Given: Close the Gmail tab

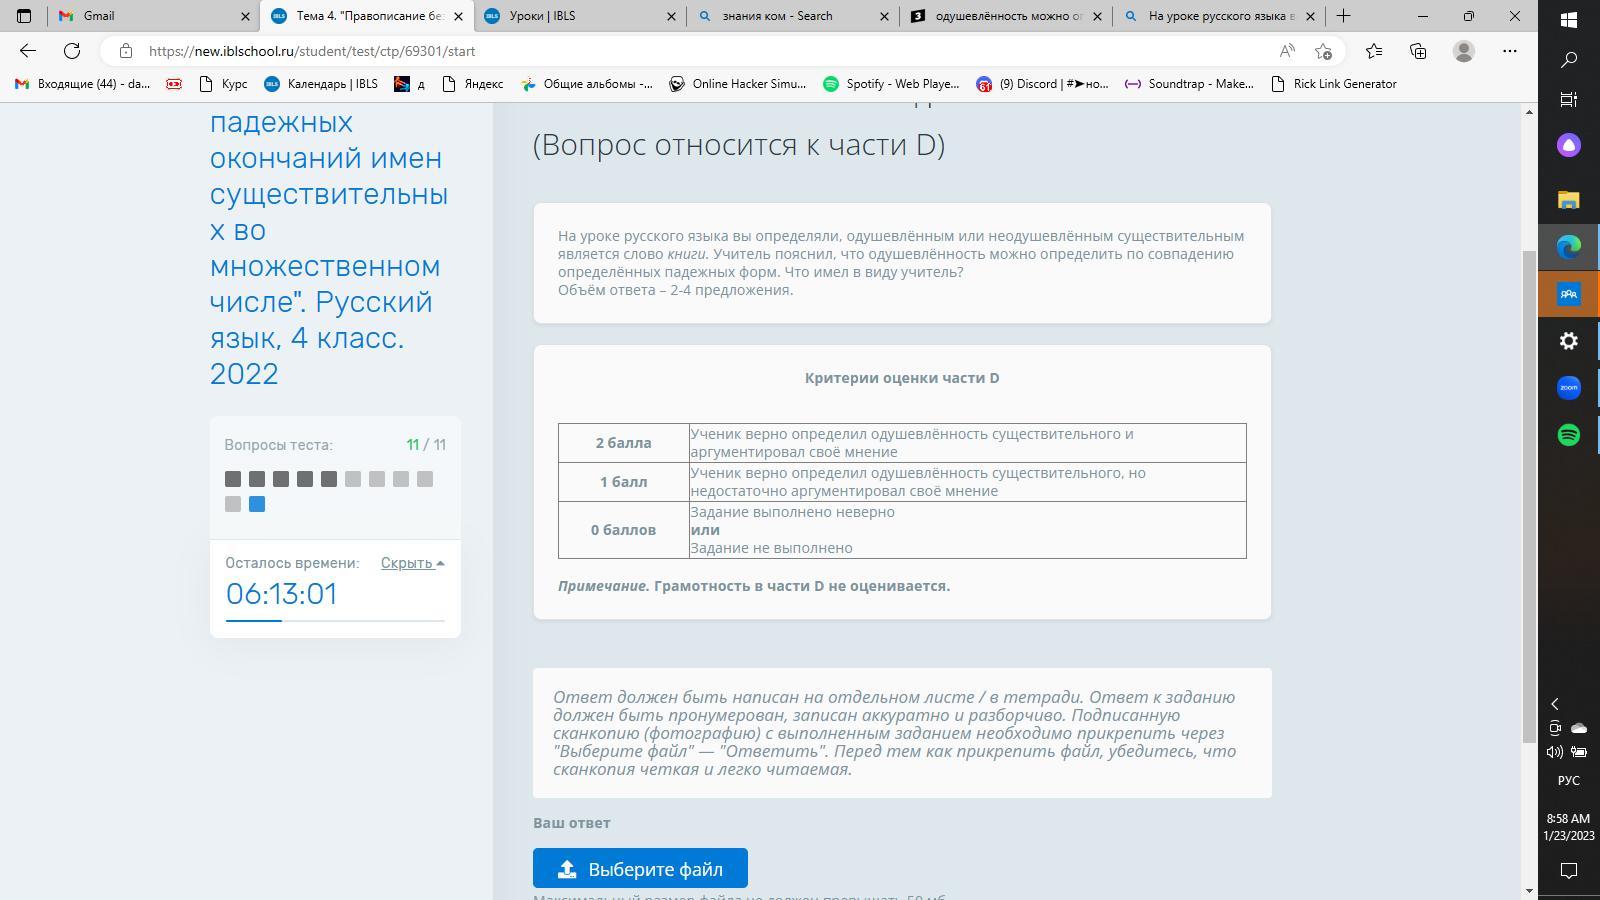Looking at the screenshot, I should pyautogui.click(x=245, y=16).
